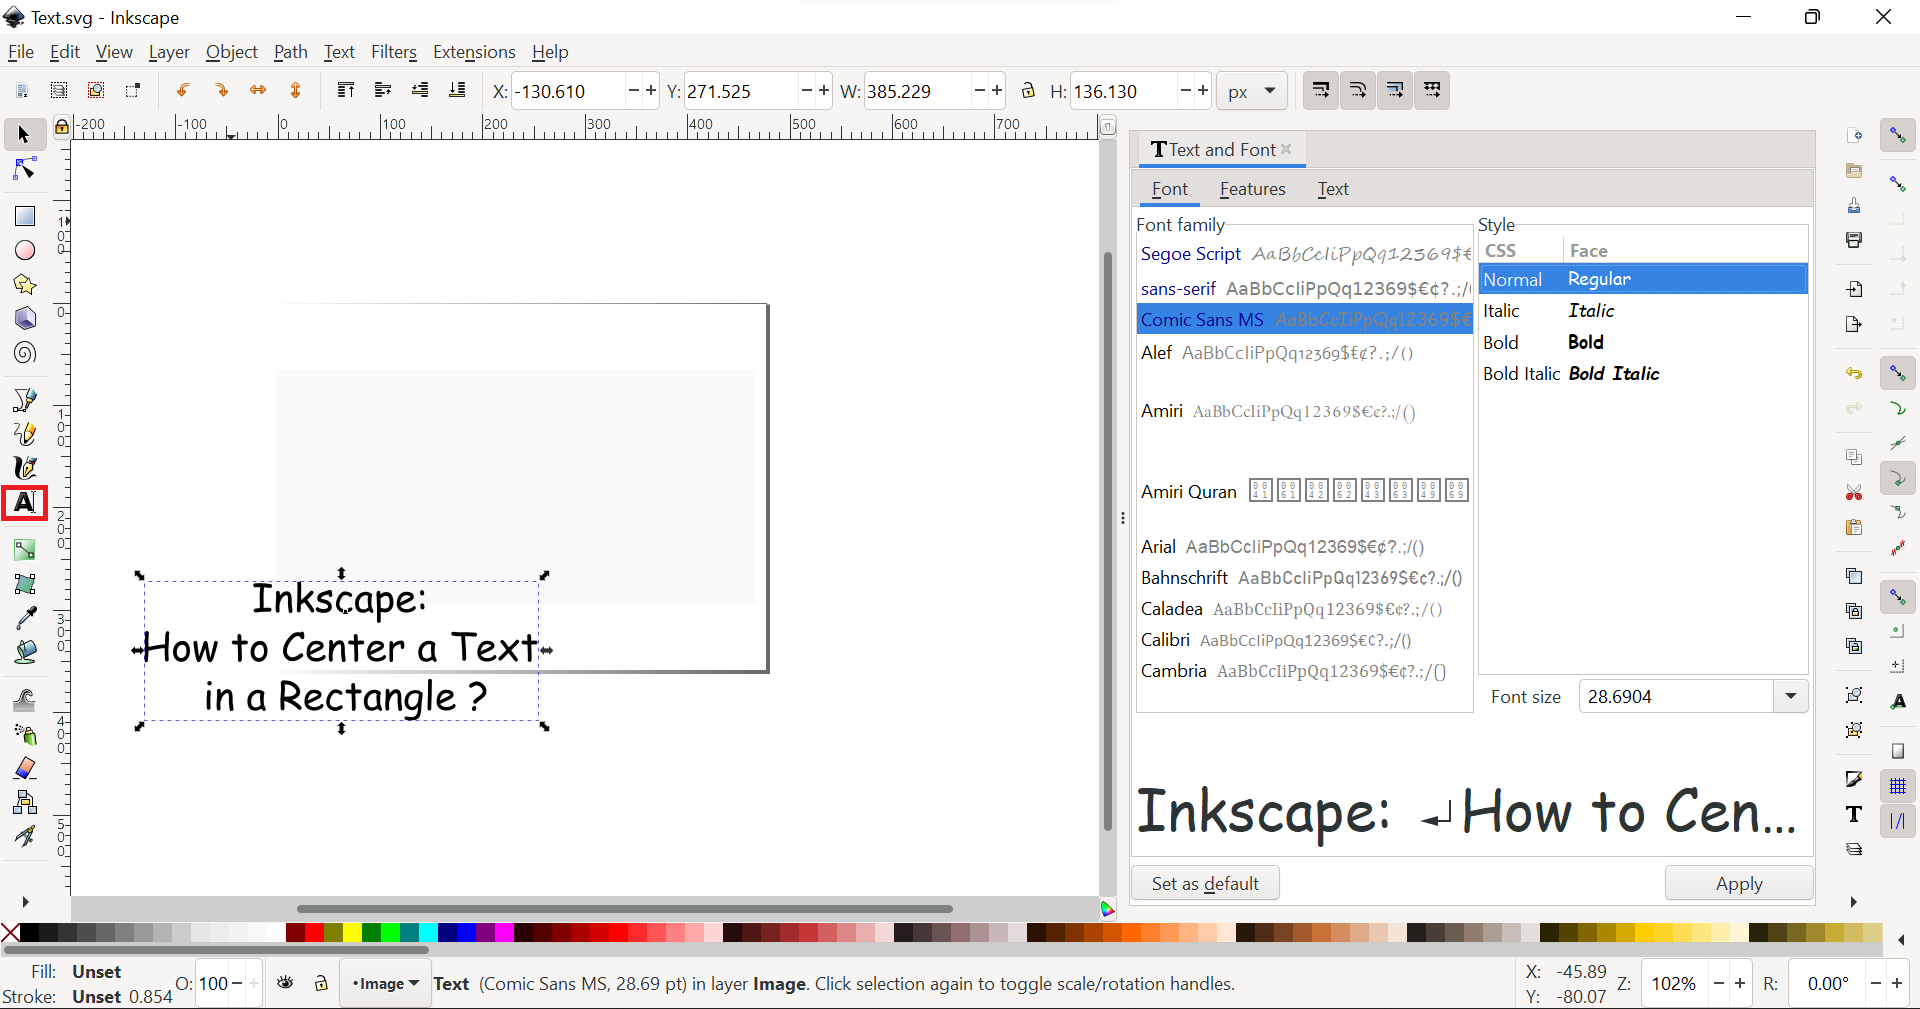
Task: Open the Fill and Stroke dialog icon
Action: point(1855,779)
